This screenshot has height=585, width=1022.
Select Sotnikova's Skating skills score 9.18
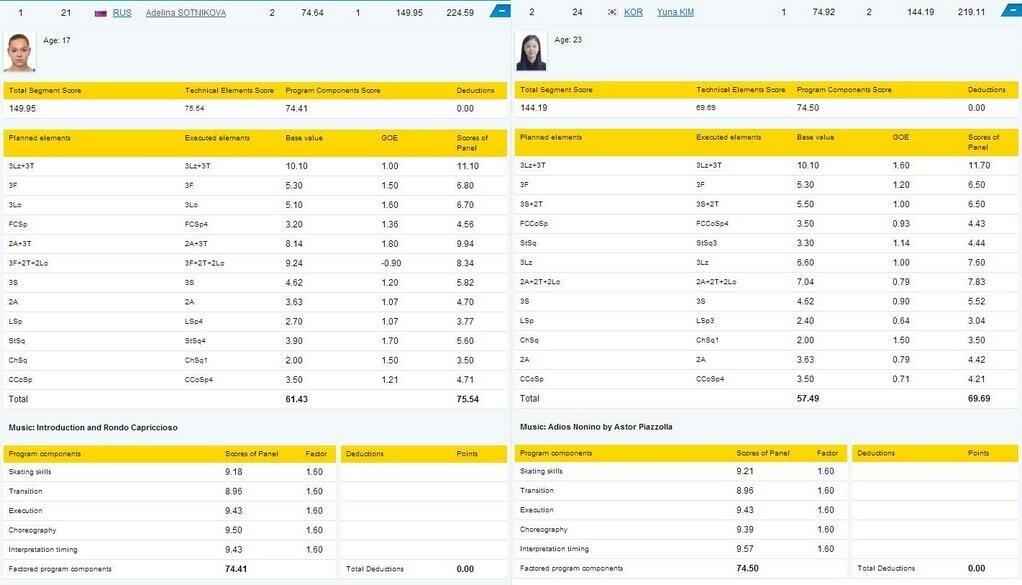[x=234, y=472]
